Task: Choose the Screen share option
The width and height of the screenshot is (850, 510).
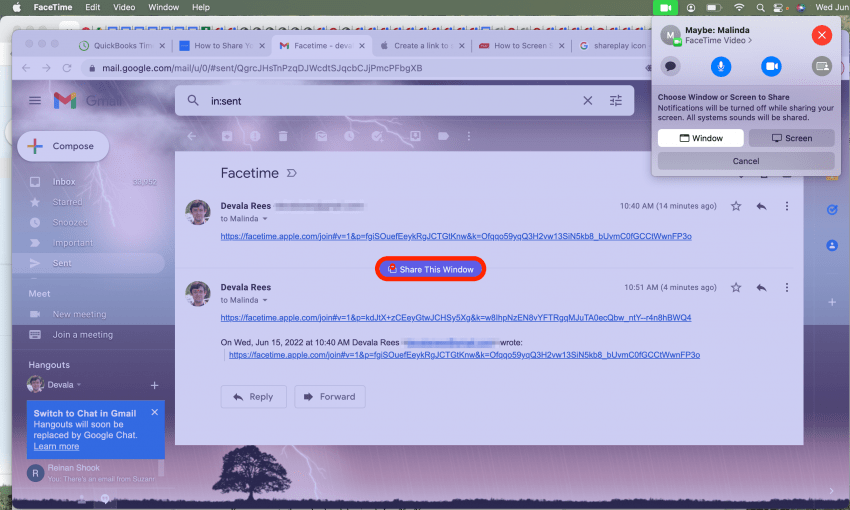Action: 791,138
